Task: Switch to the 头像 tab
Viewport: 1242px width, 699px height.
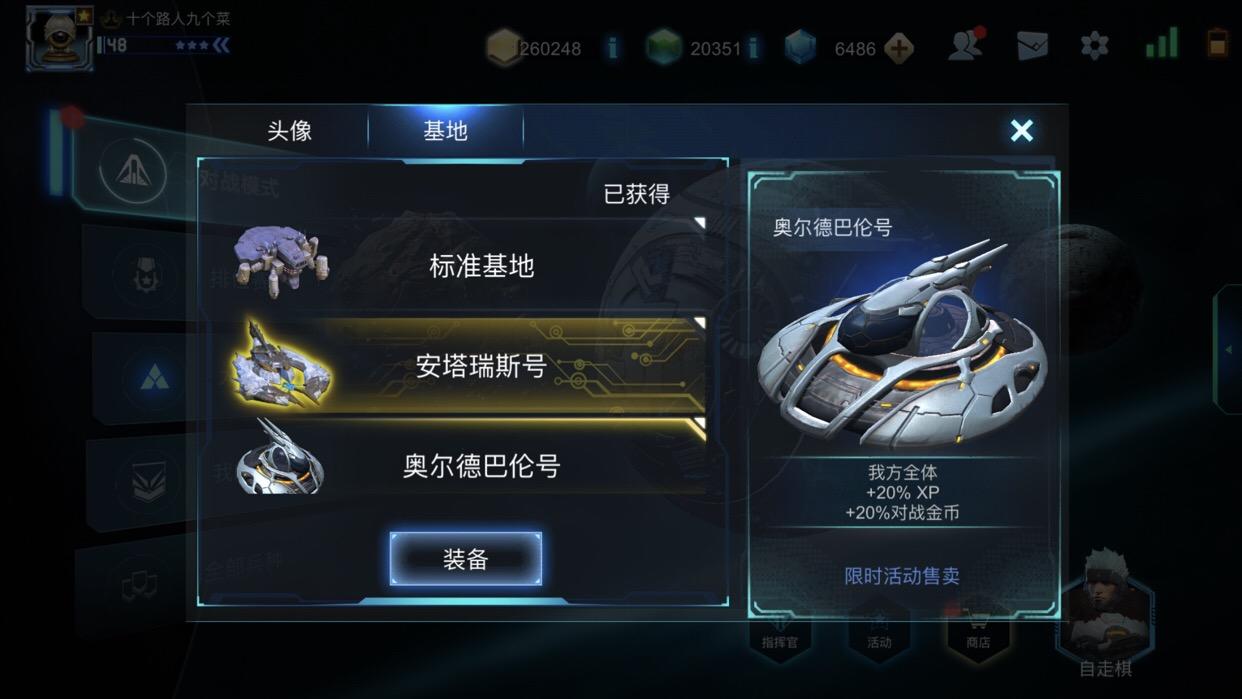Action: point(290,131)
